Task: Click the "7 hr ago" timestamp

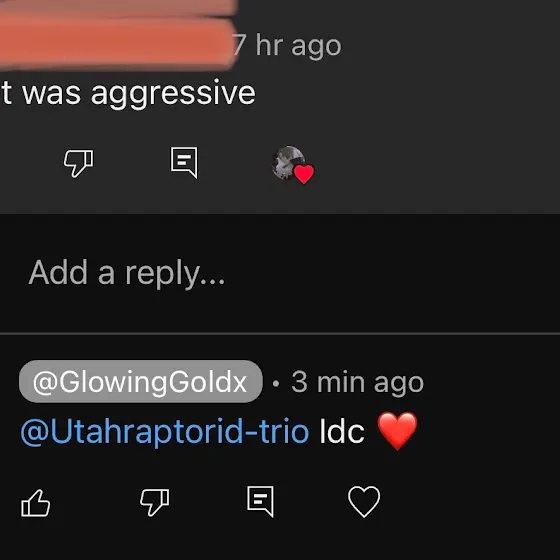Action: click(x=288, y=46)
